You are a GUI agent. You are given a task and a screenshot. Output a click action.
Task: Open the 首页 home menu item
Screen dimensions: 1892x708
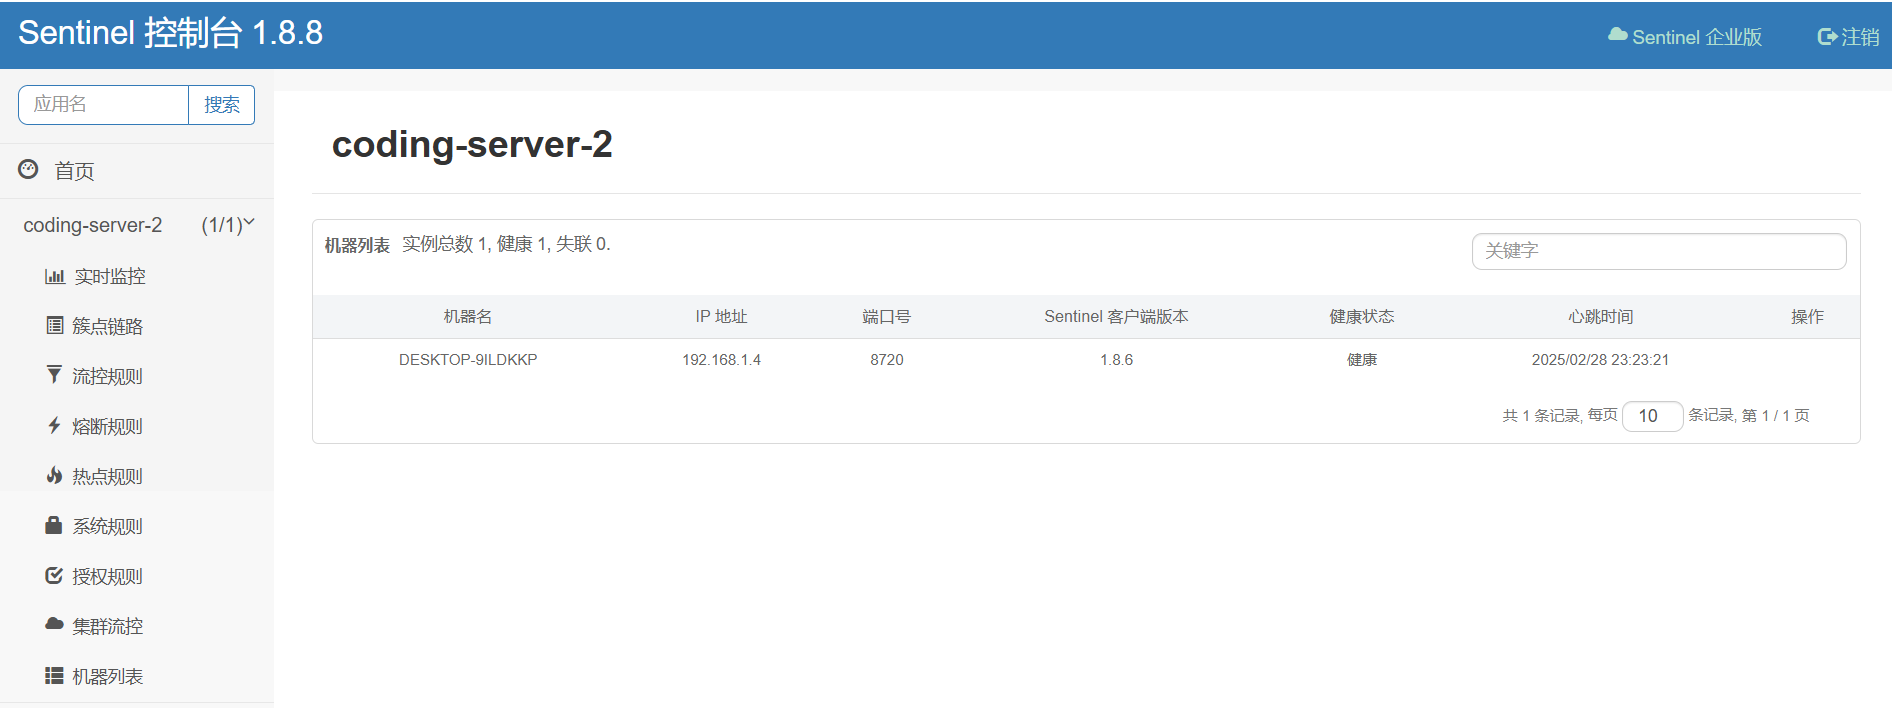click(74, 171)
